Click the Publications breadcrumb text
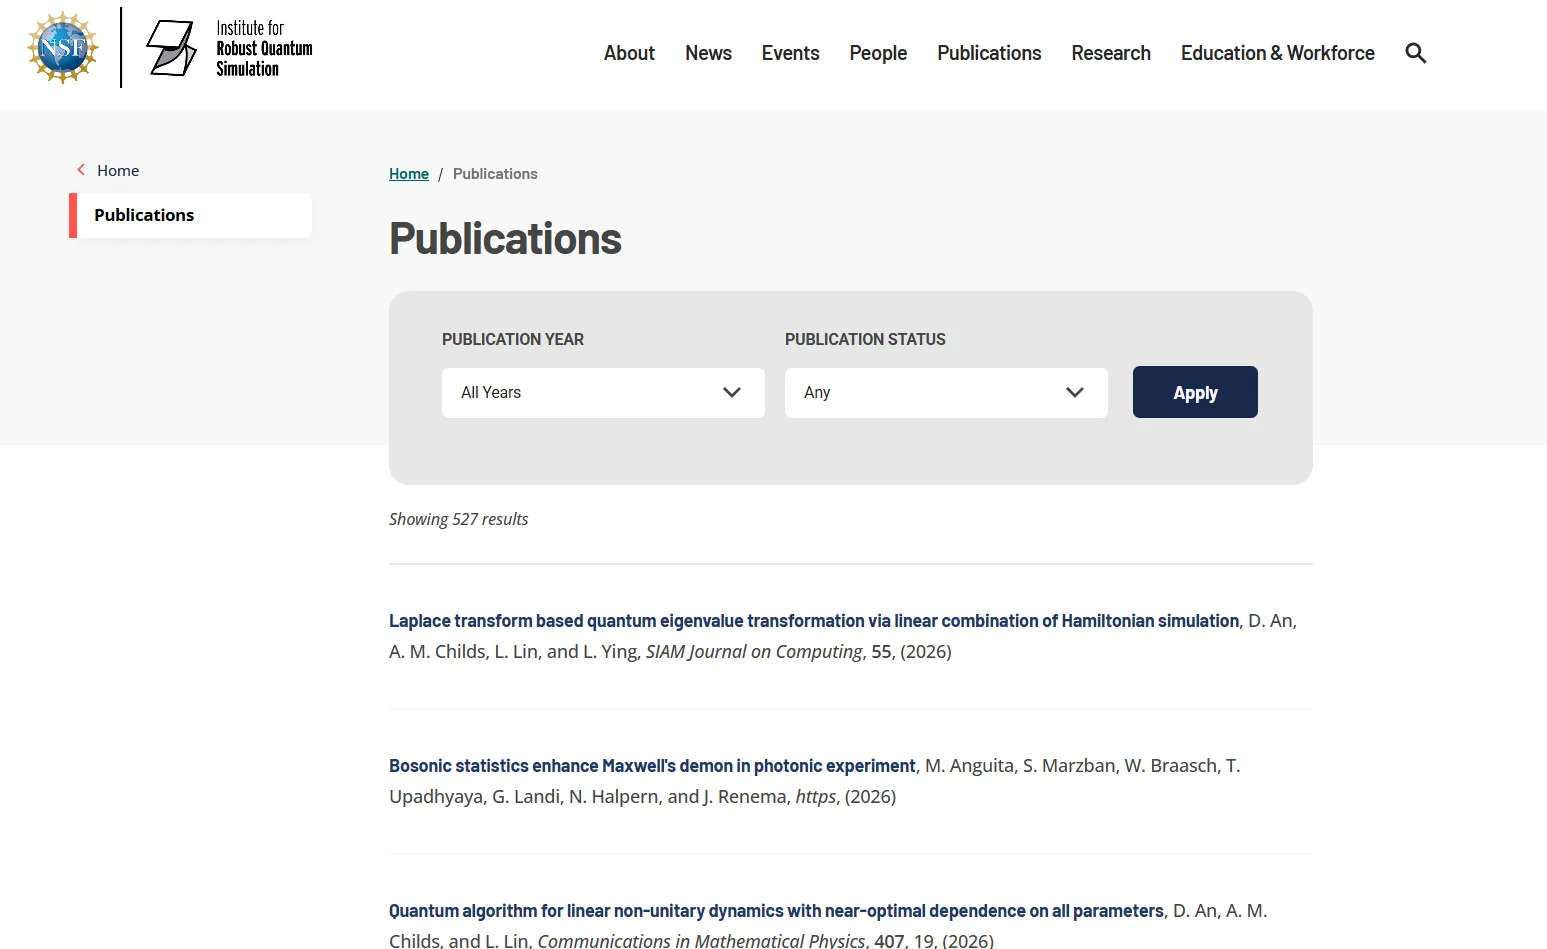1547x949 pixels. (x=495, y=174)
